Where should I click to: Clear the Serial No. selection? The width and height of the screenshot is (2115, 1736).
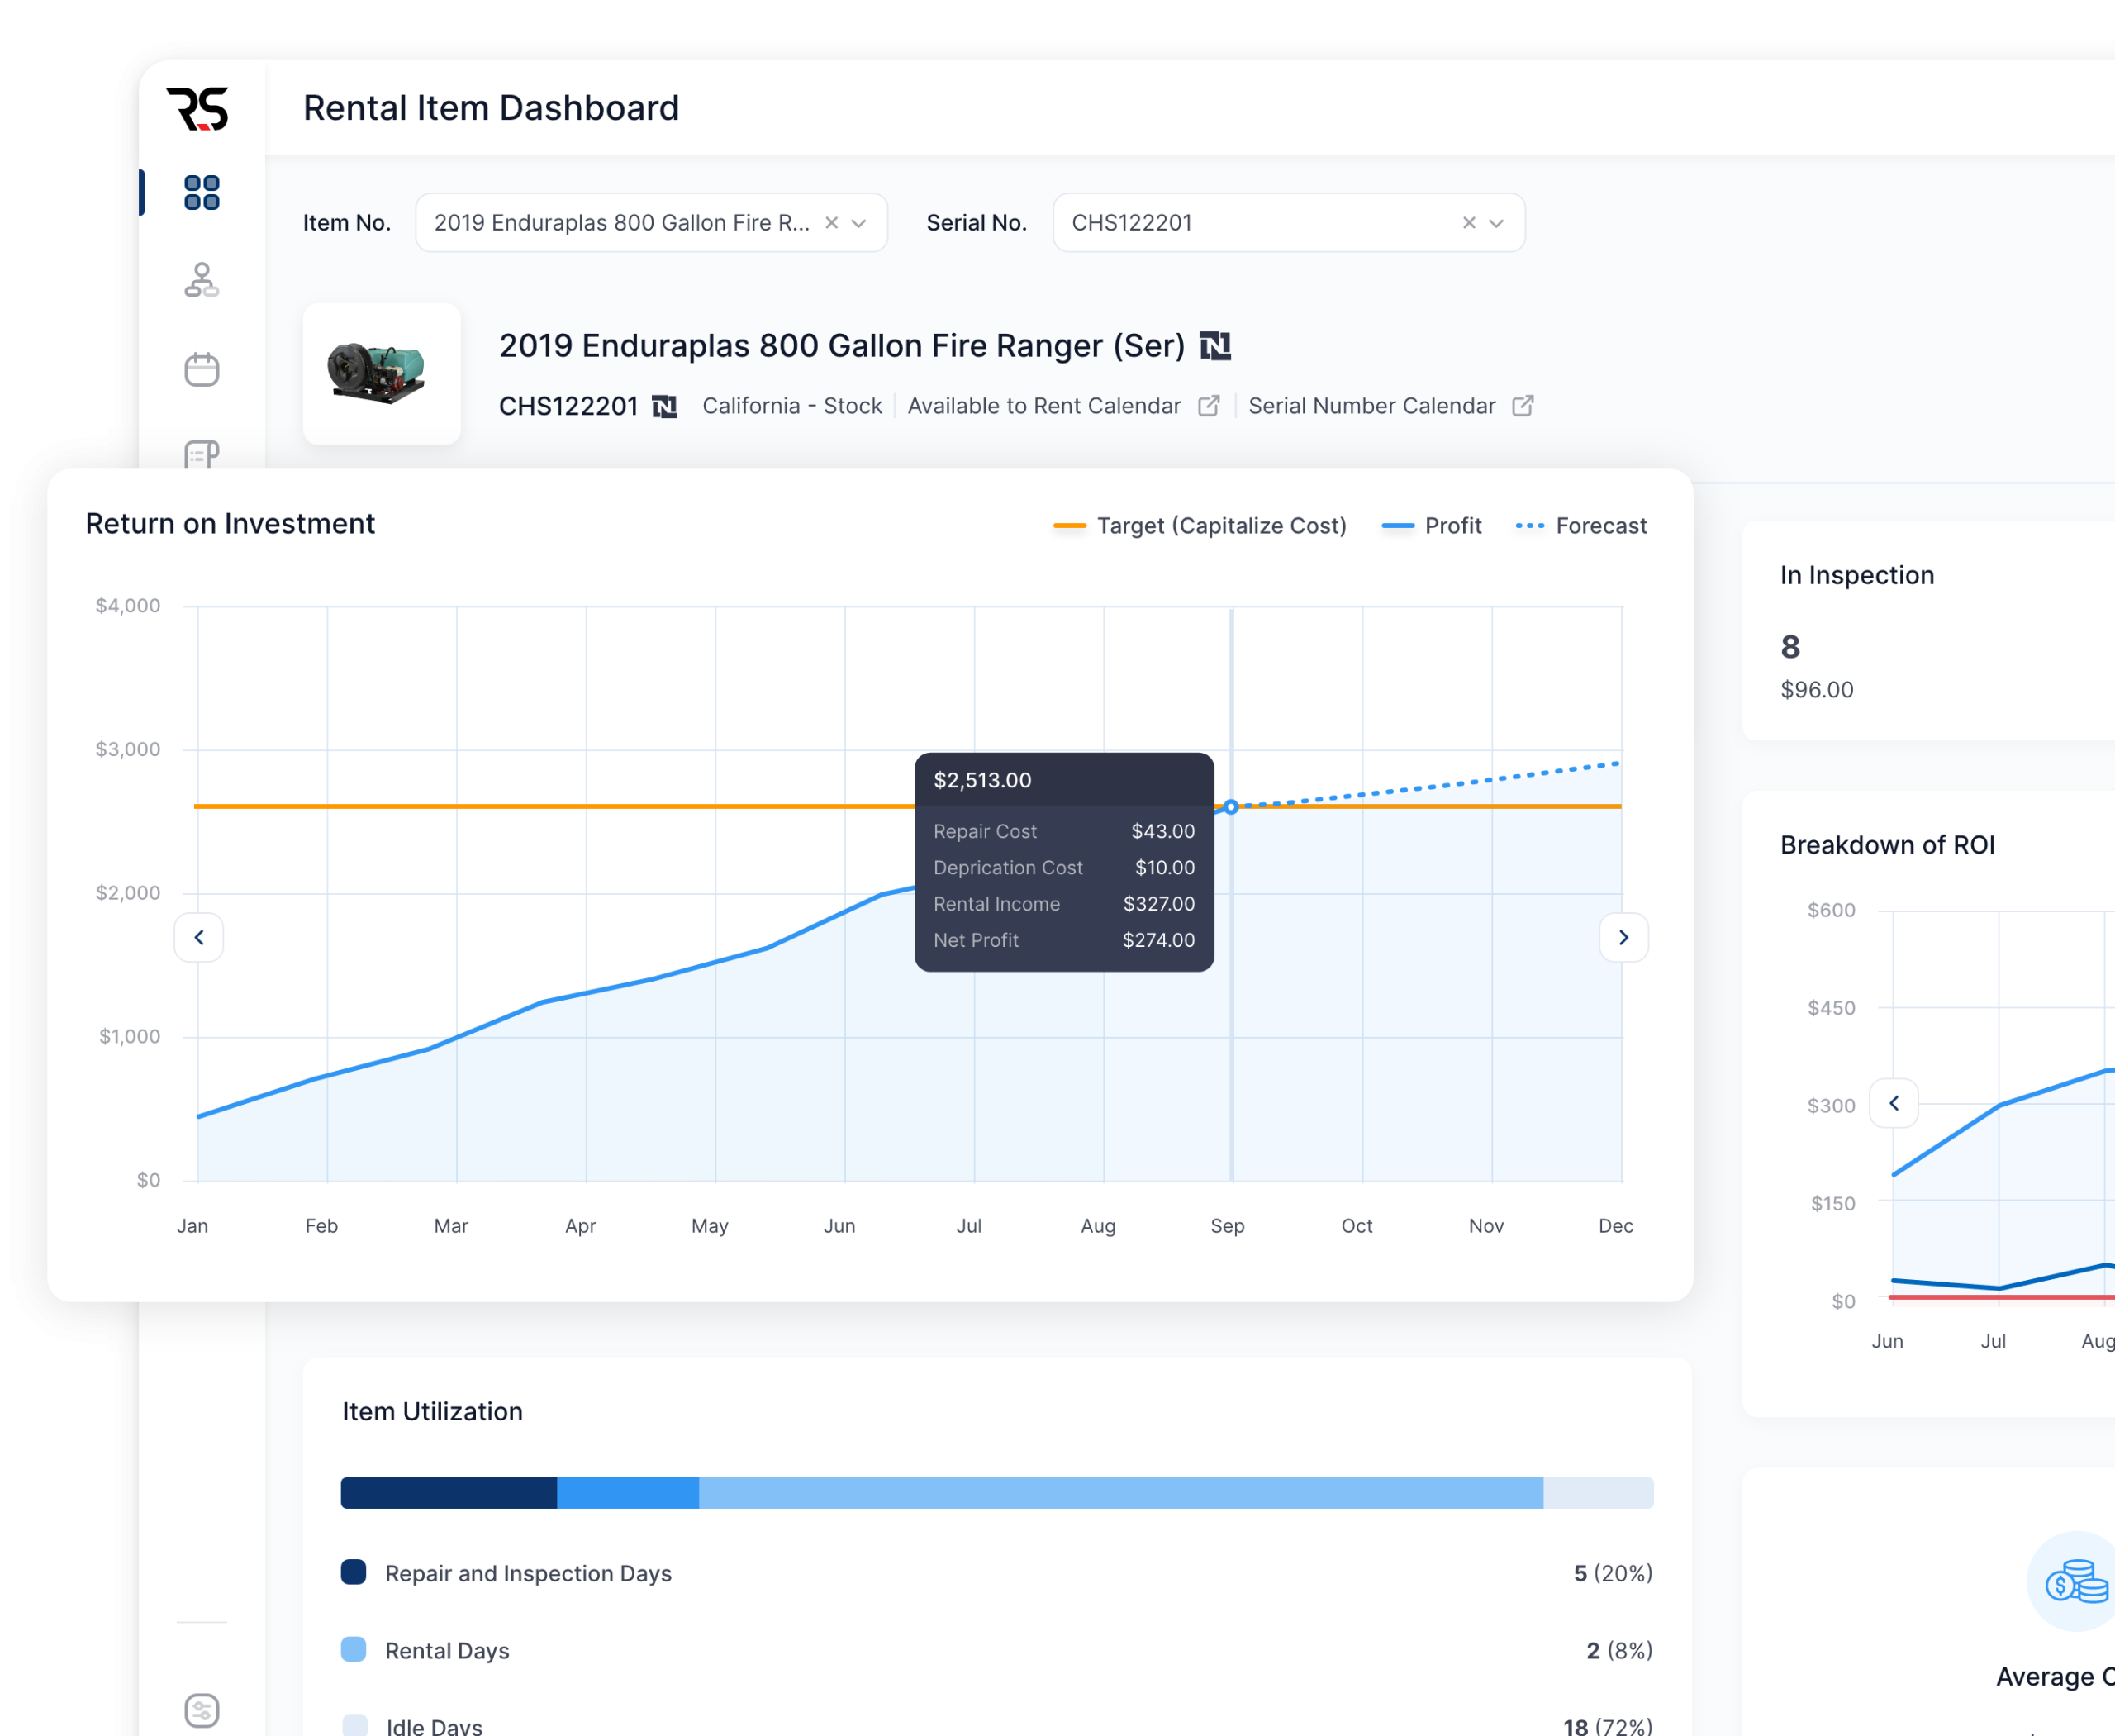(1469, 223)
